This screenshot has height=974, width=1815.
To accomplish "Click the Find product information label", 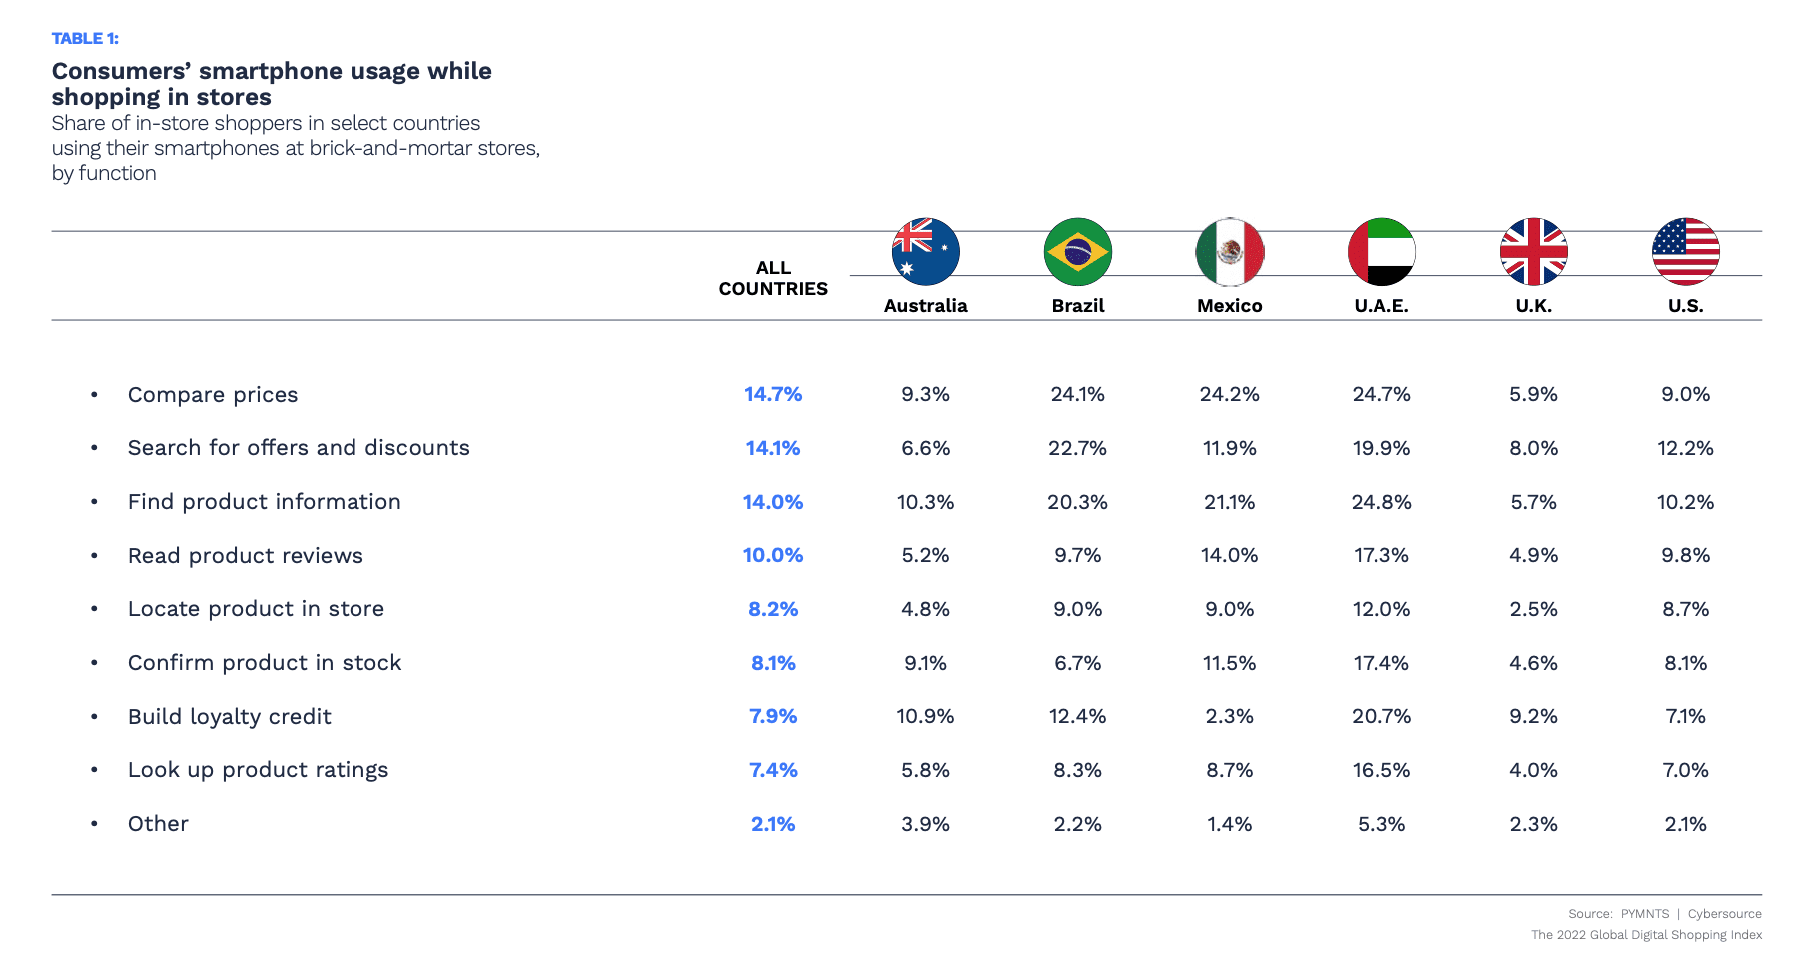I will point(264,502).
